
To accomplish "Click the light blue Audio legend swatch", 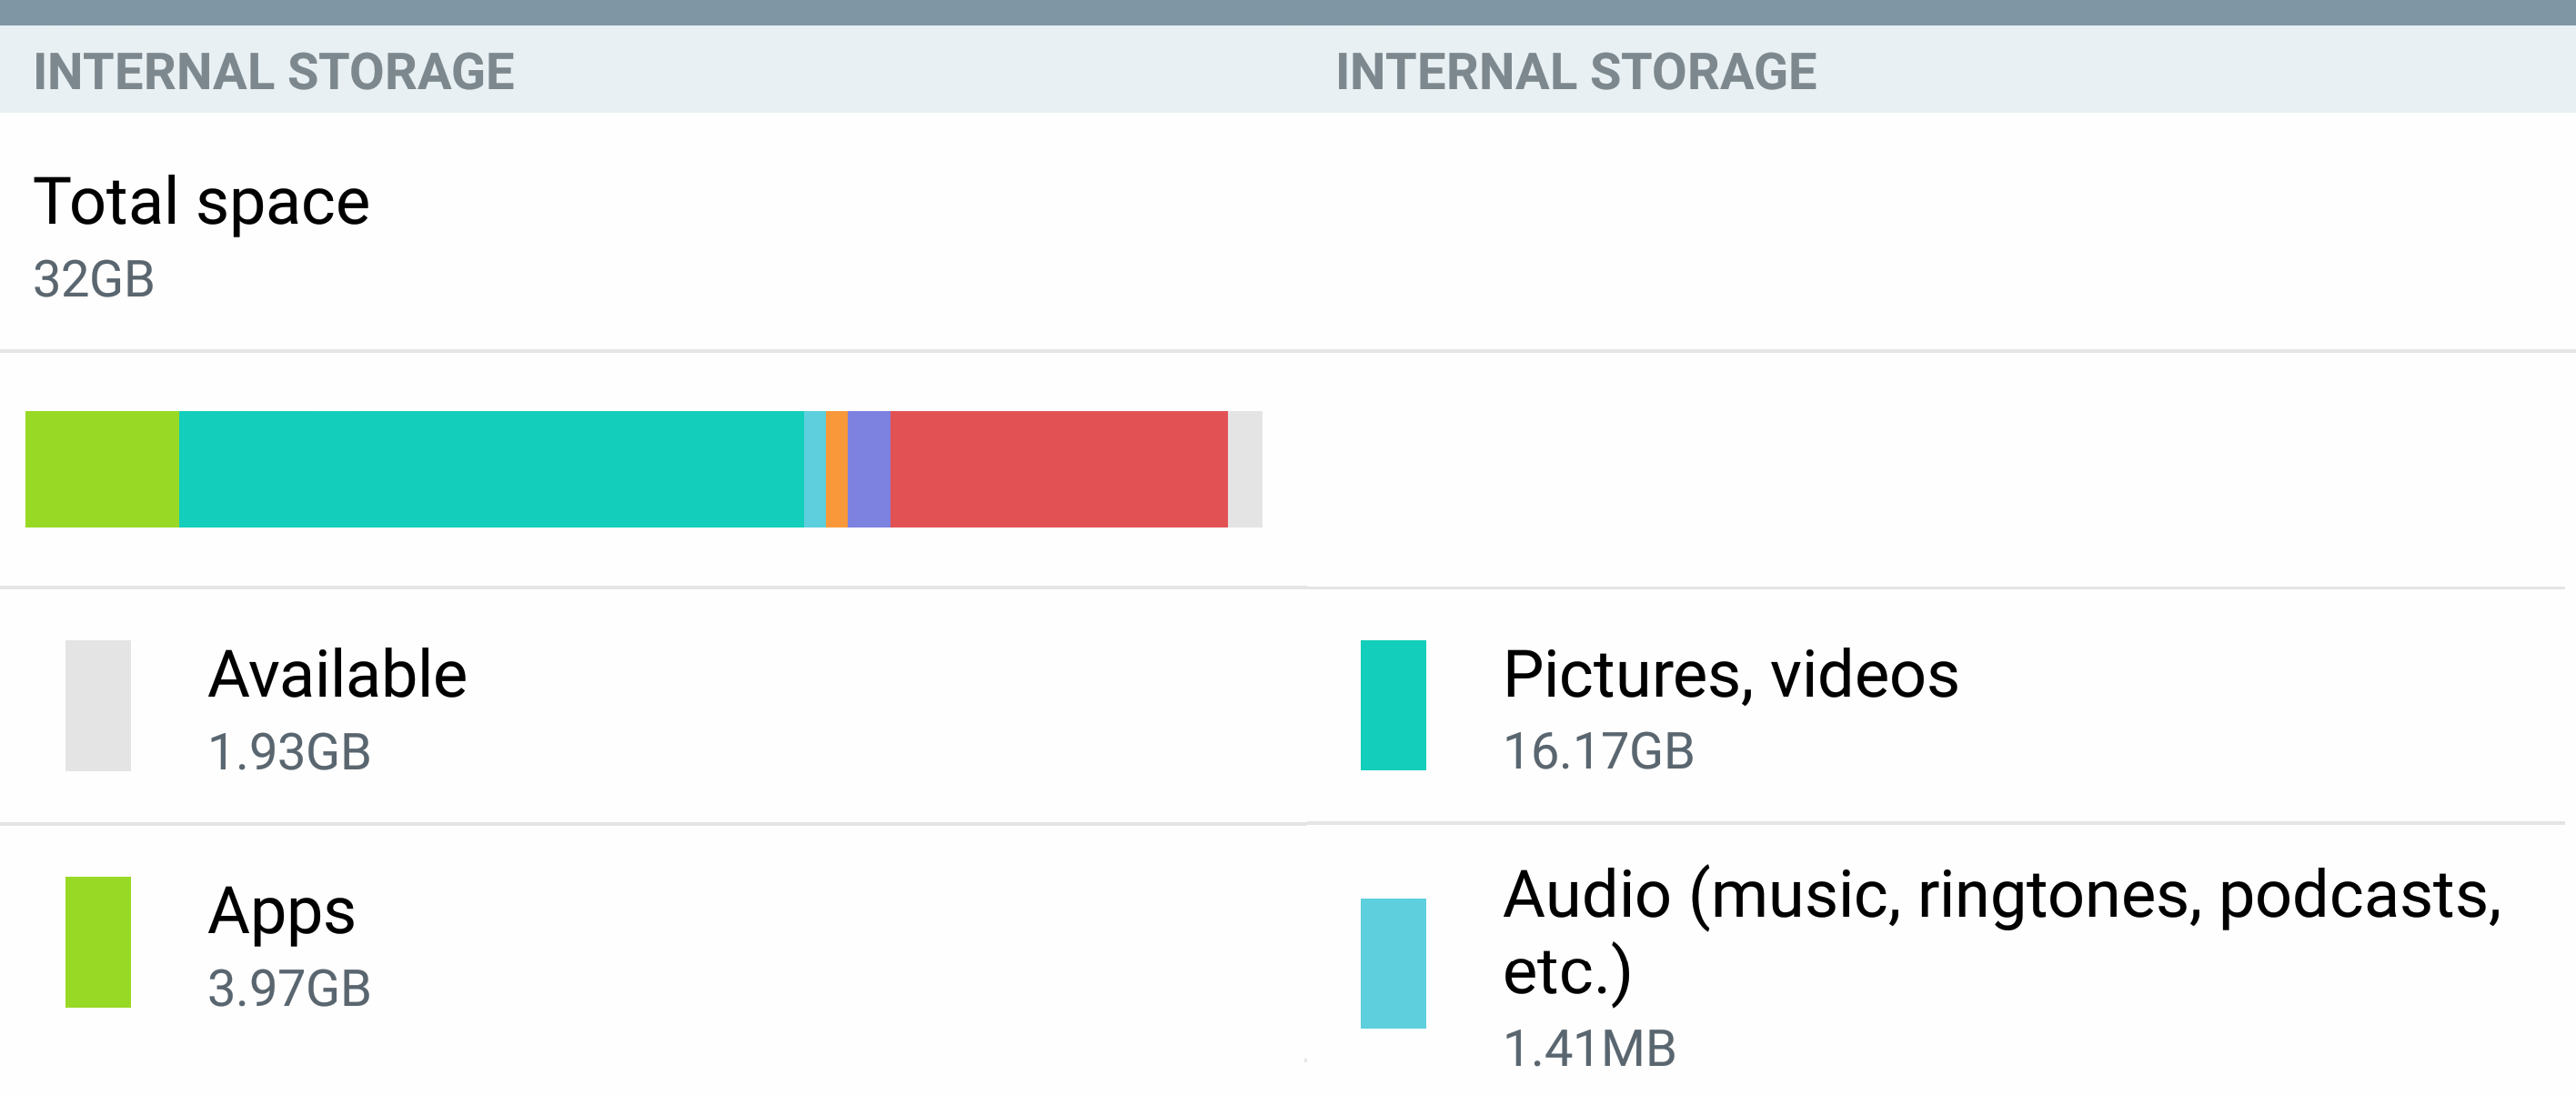I will [1392, 963].
